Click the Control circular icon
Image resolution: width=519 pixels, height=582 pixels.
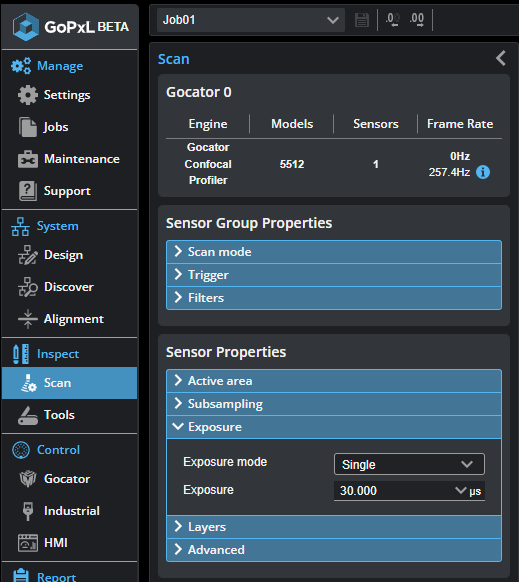[21, 450]
